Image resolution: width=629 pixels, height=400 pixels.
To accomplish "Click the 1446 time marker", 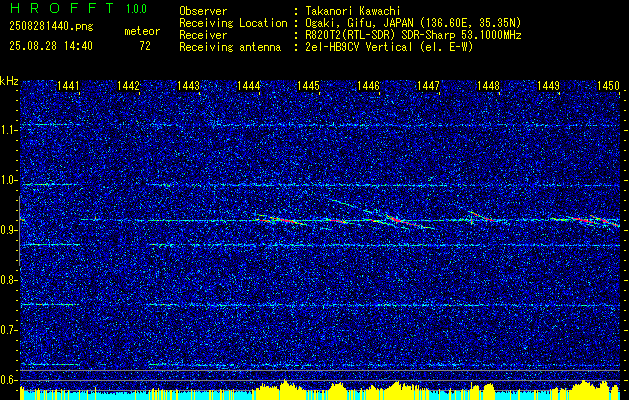I will pyautogui.click(x=368, y=85).
